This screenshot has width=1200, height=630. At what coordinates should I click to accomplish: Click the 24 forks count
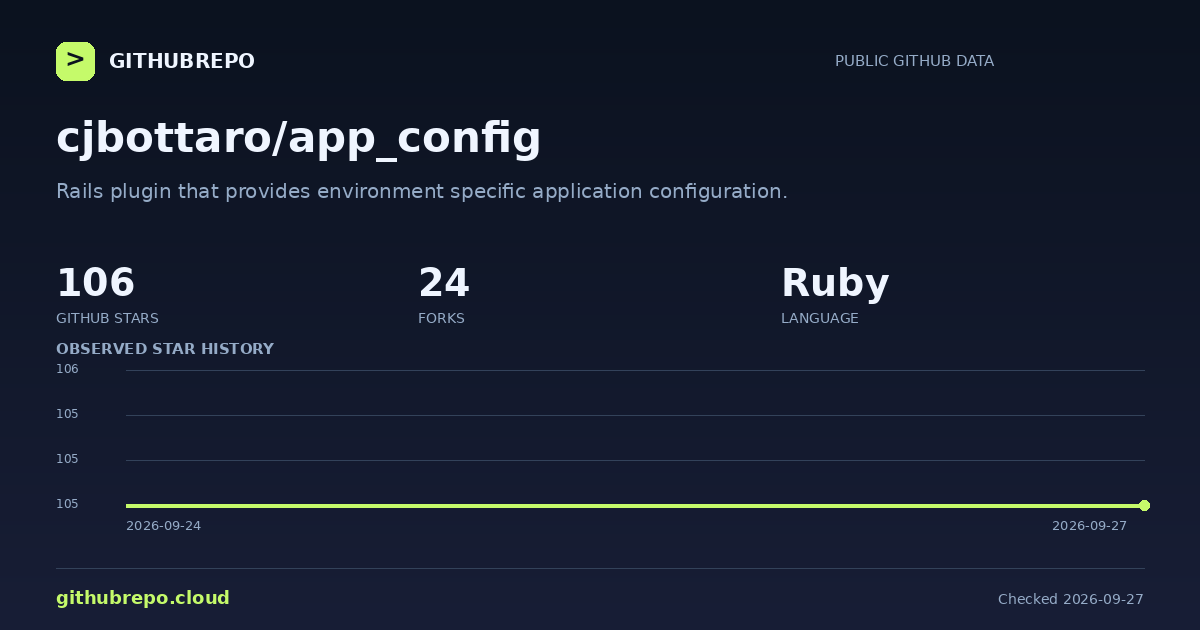[443, 283]
